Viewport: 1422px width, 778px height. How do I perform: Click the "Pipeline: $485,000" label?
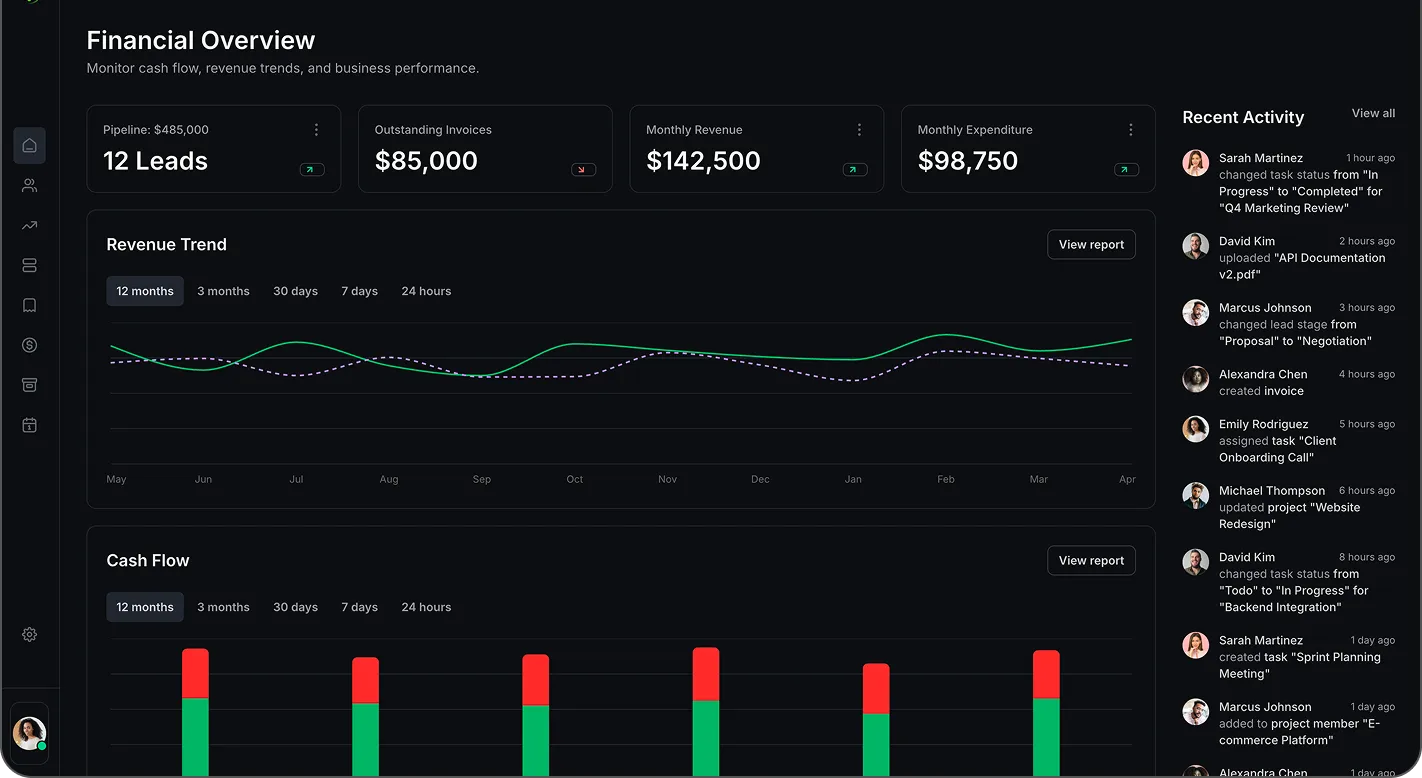156,130
